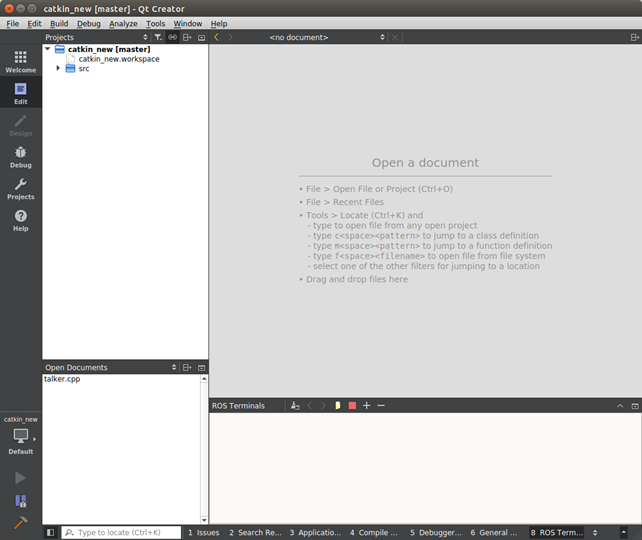Viewport: 642px width, 540px height.
Task: Toggle synchronize with editor link icon
Action: click(172, 37)
